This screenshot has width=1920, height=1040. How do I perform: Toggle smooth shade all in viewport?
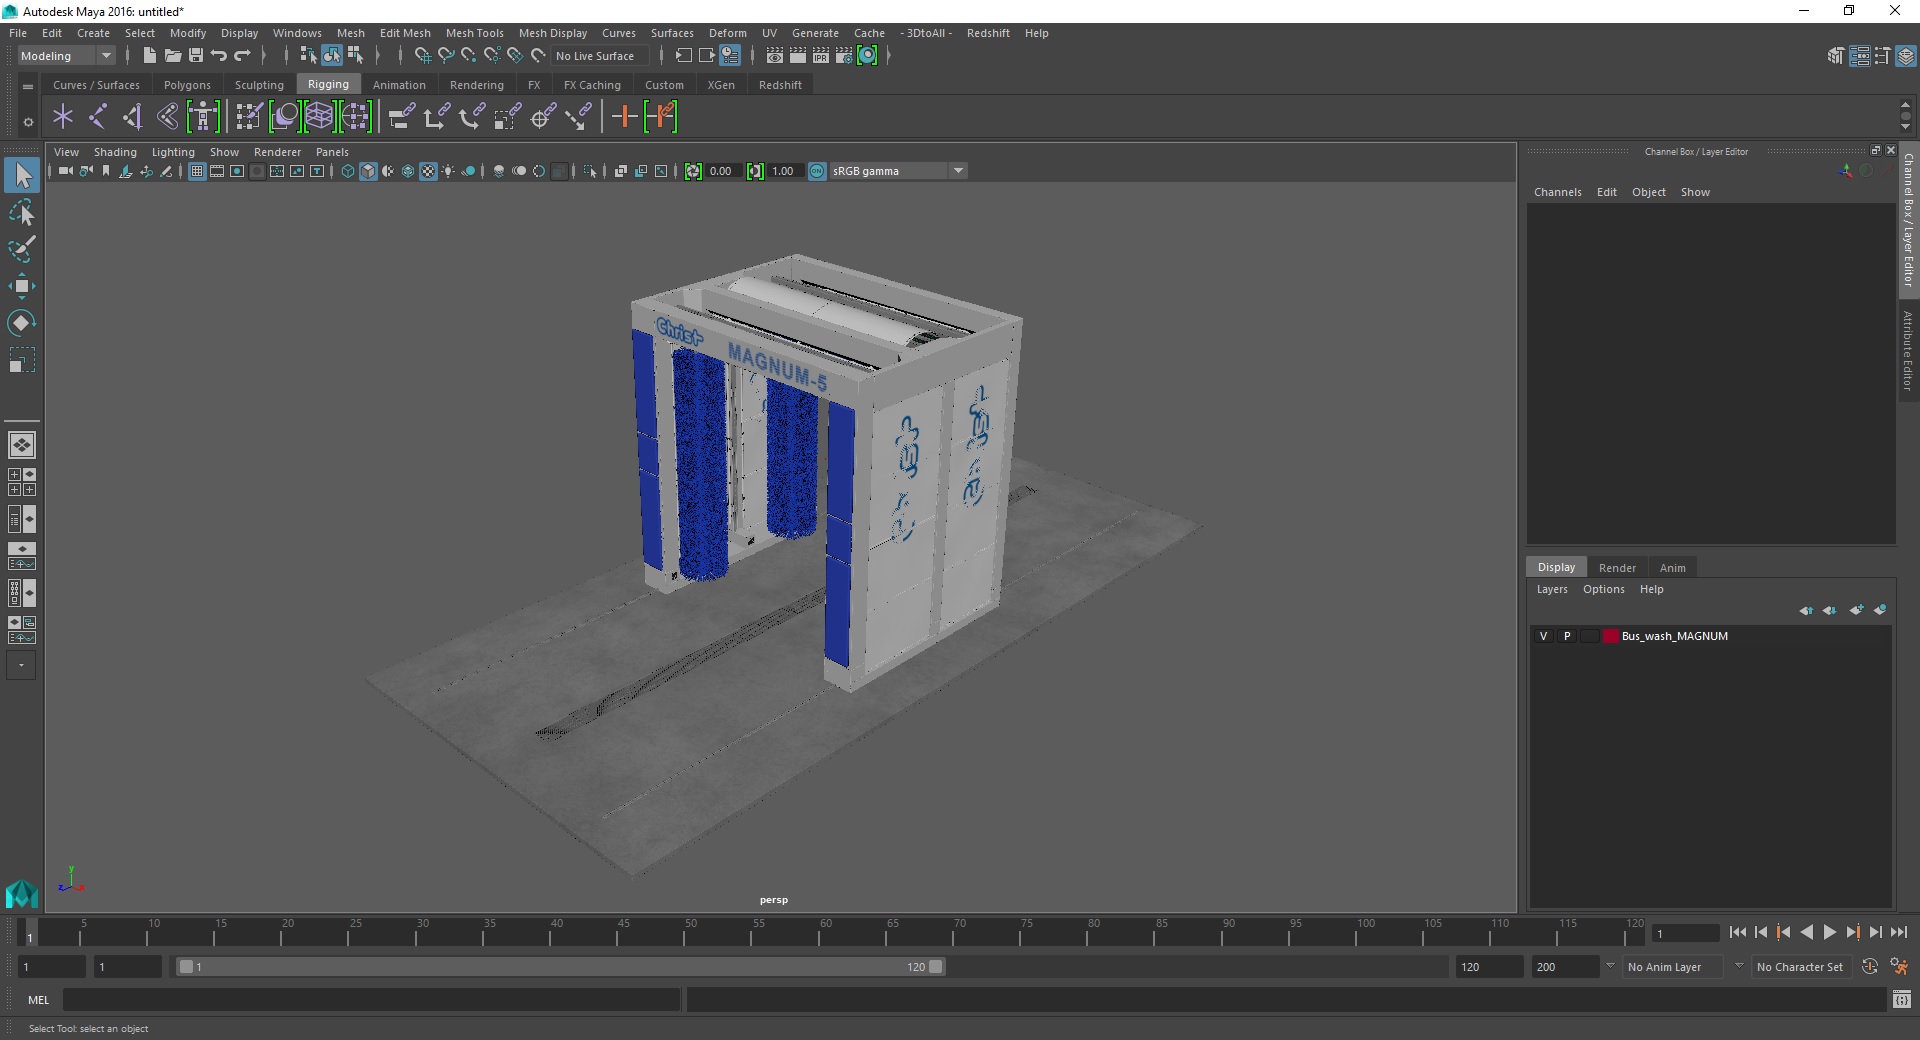[x=368, y=171]
